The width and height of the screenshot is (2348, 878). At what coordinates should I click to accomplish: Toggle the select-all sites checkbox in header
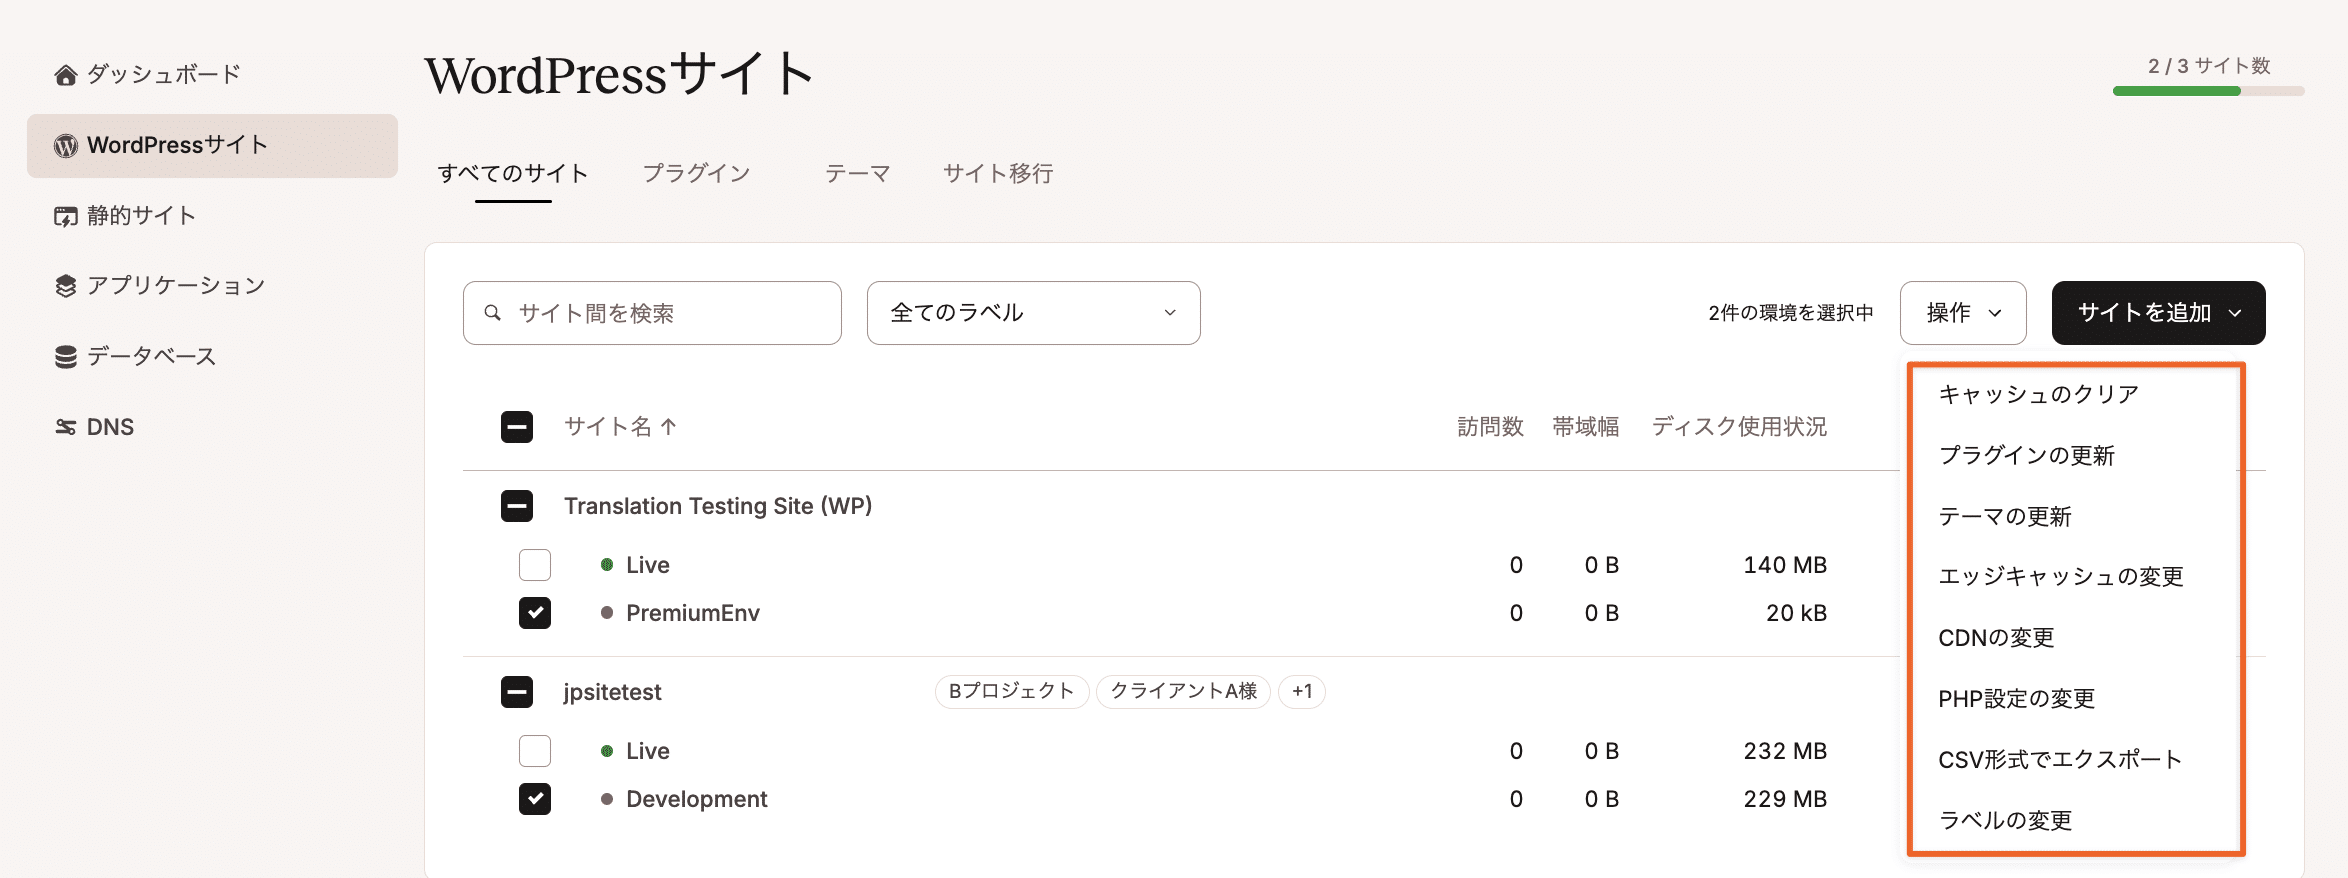517,427
